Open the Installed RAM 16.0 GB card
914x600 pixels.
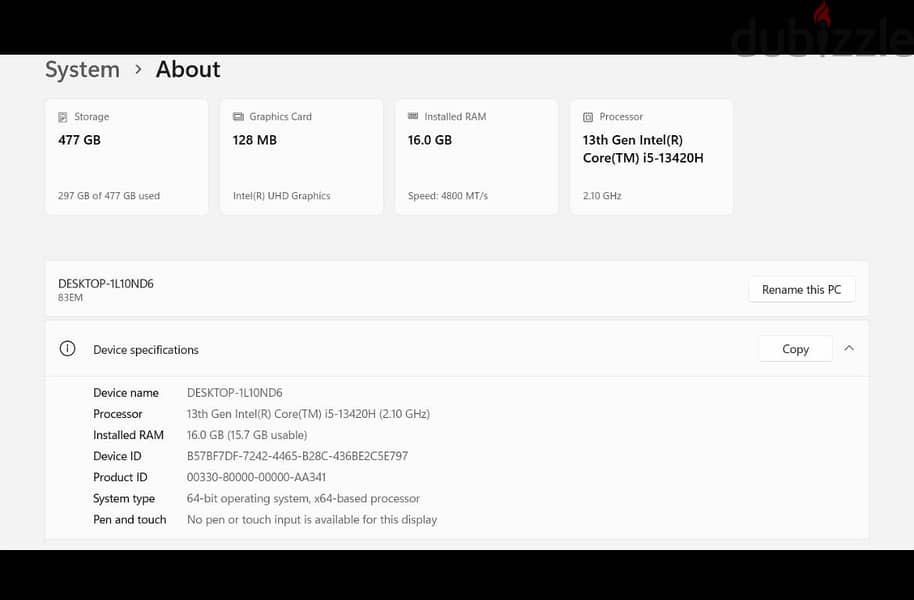coord(476,157)
